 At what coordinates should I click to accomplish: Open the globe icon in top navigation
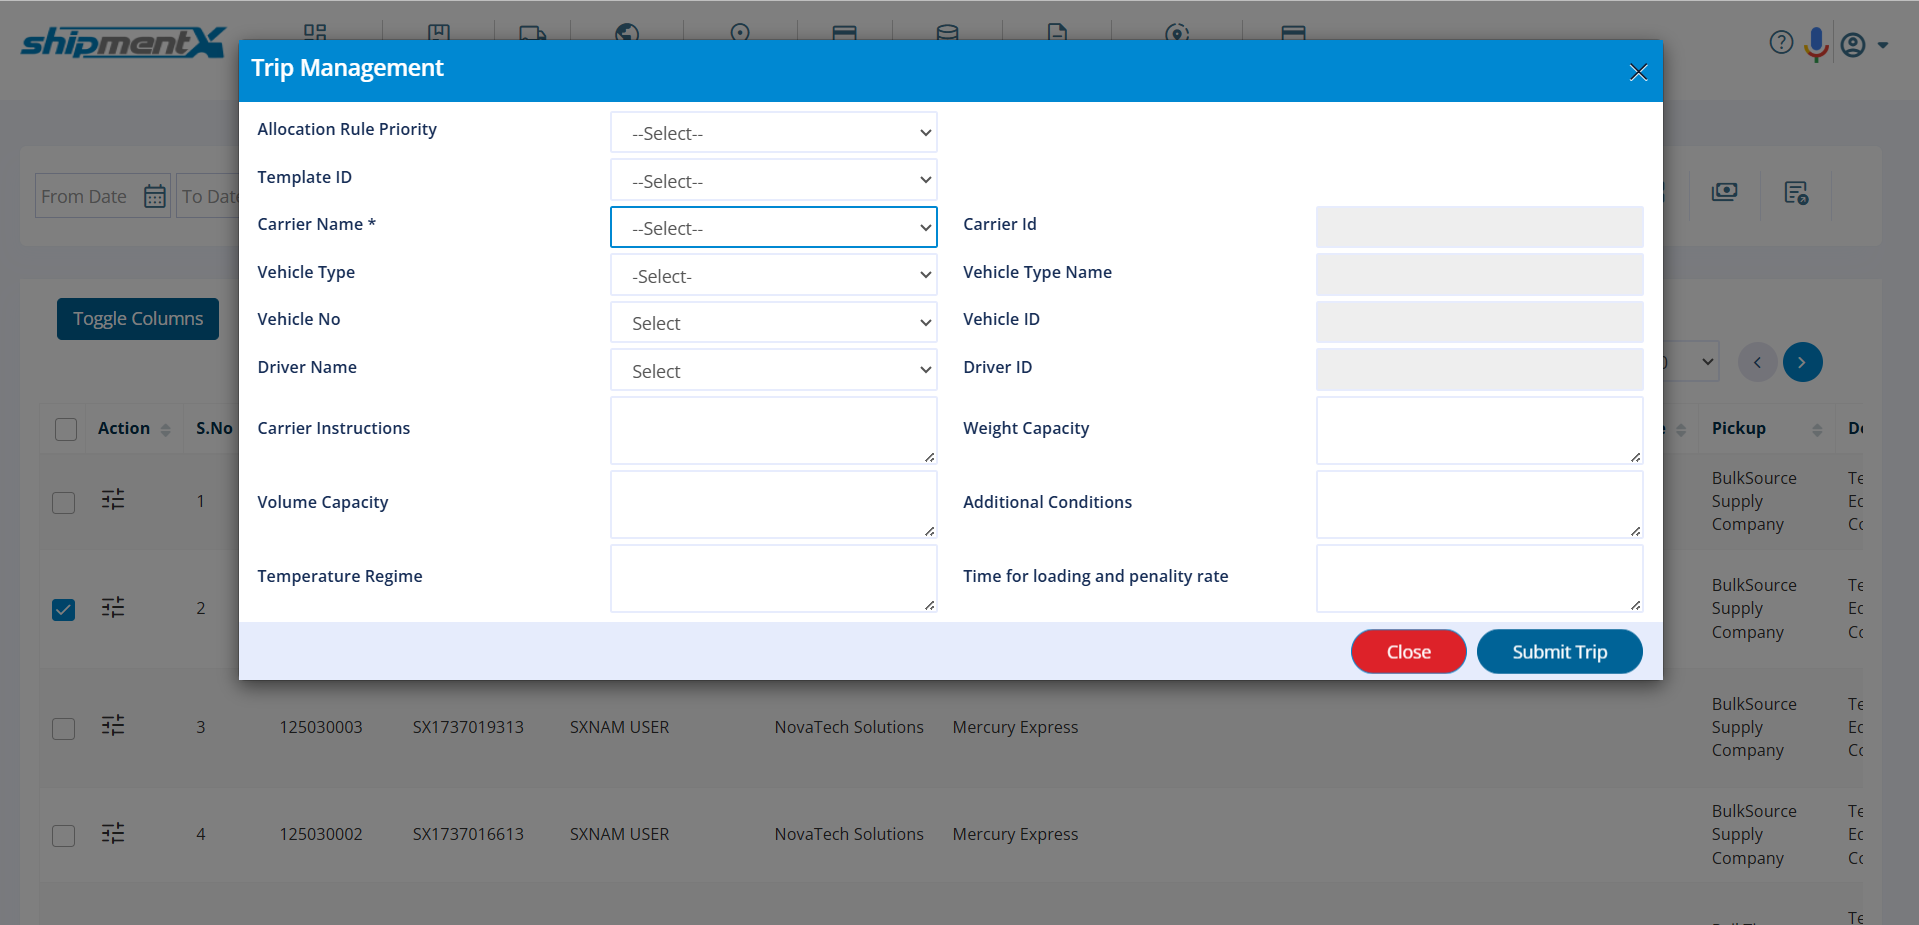tap(627, 32)
